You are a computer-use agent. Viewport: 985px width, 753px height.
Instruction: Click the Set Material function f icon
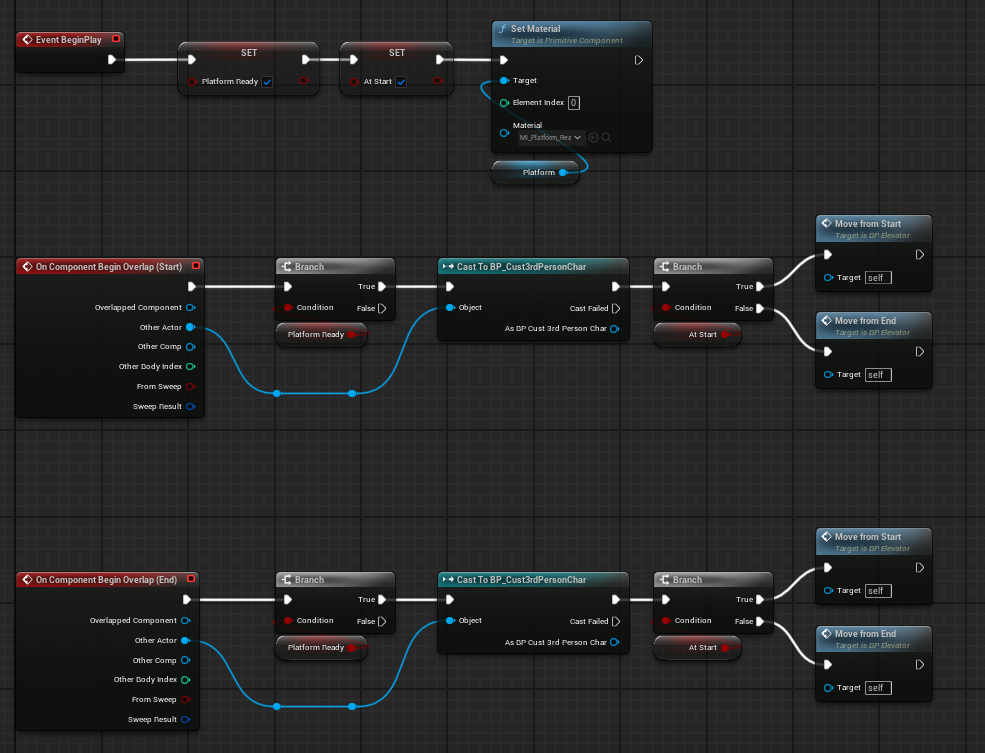(503, 29)
